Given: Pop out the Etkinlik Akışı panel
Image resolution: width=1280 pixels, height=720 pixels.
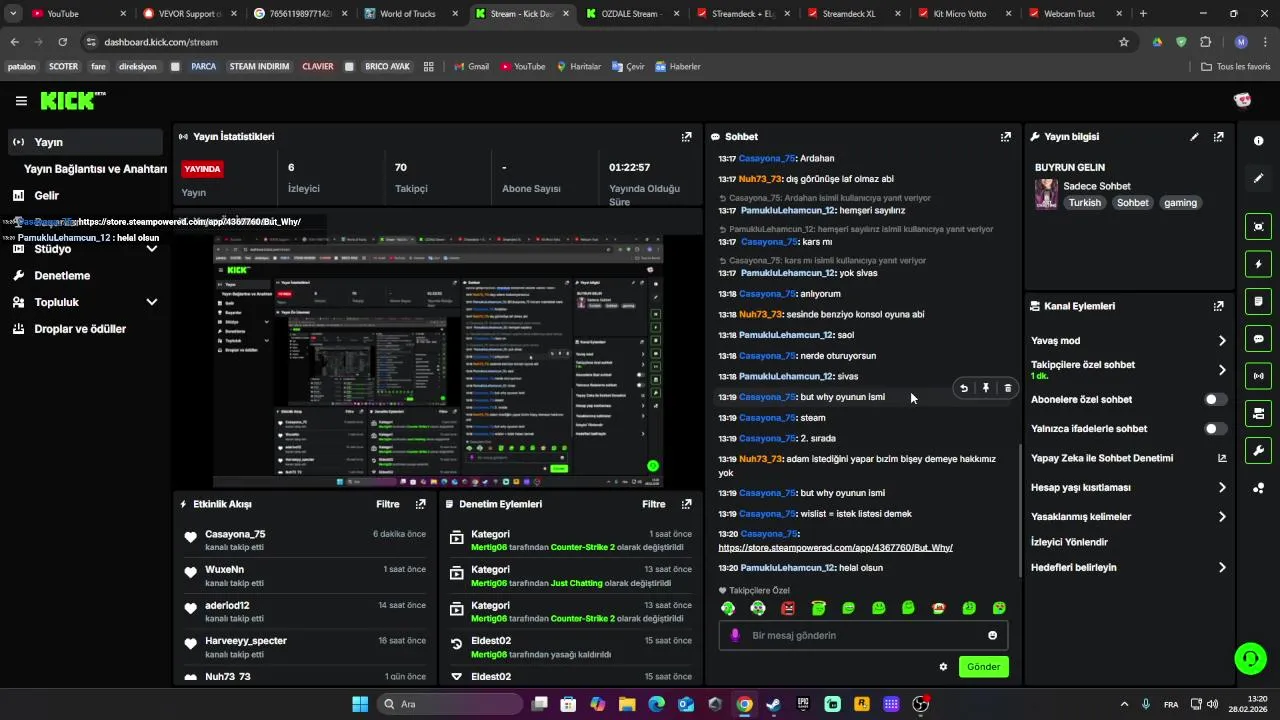Looking at the screenshot, I should tap(420, 504).
